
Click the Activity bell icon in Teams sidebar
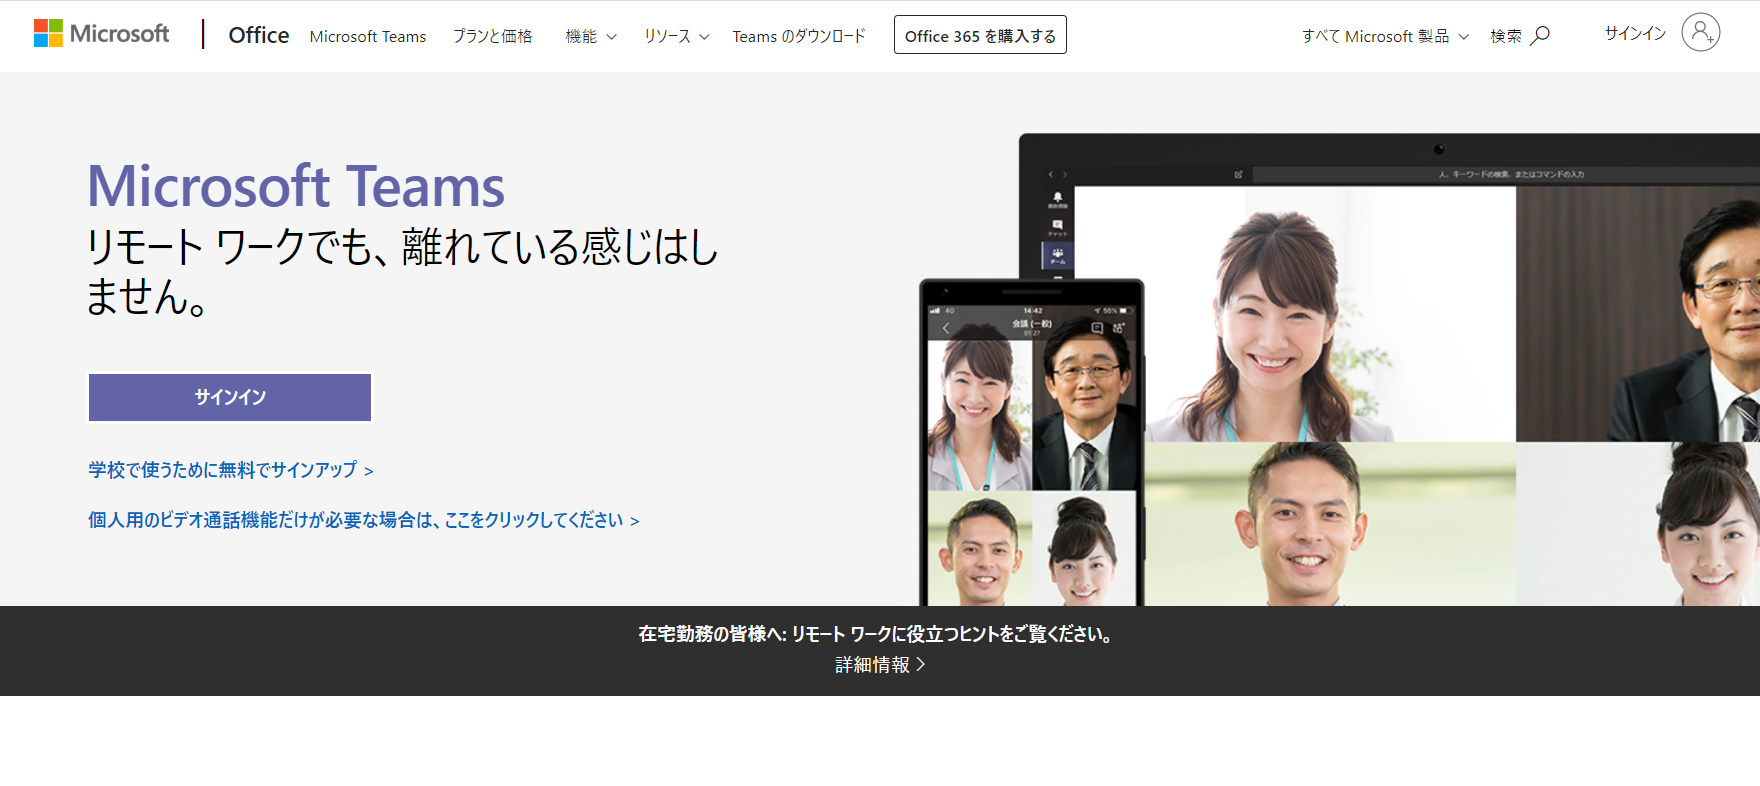[x=1057, y=198]
